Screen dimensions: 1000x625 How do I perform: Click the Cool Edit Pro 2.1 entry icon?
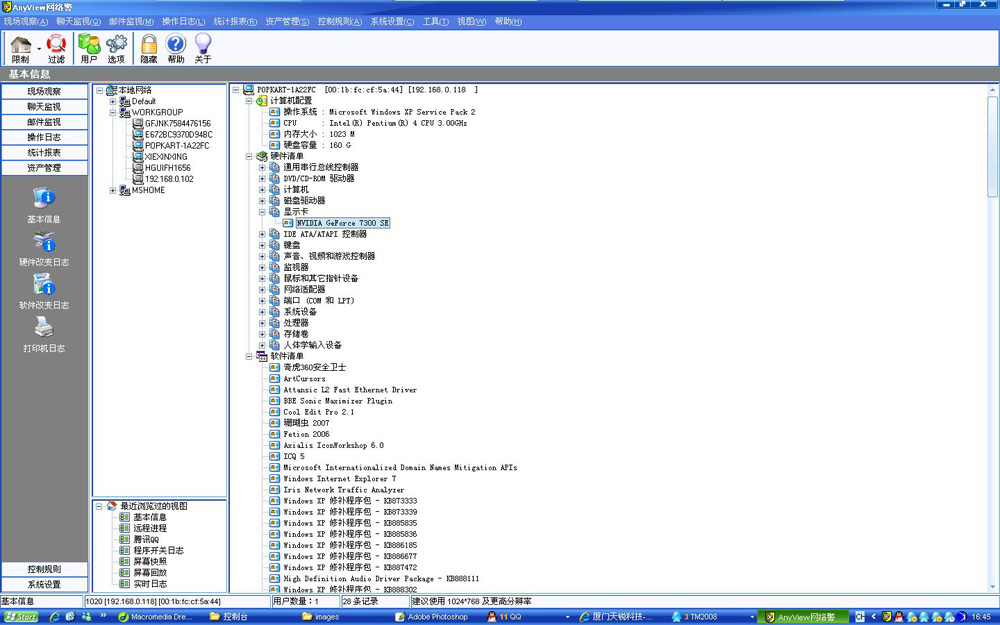pyautogui.click(x=275, y=412)
